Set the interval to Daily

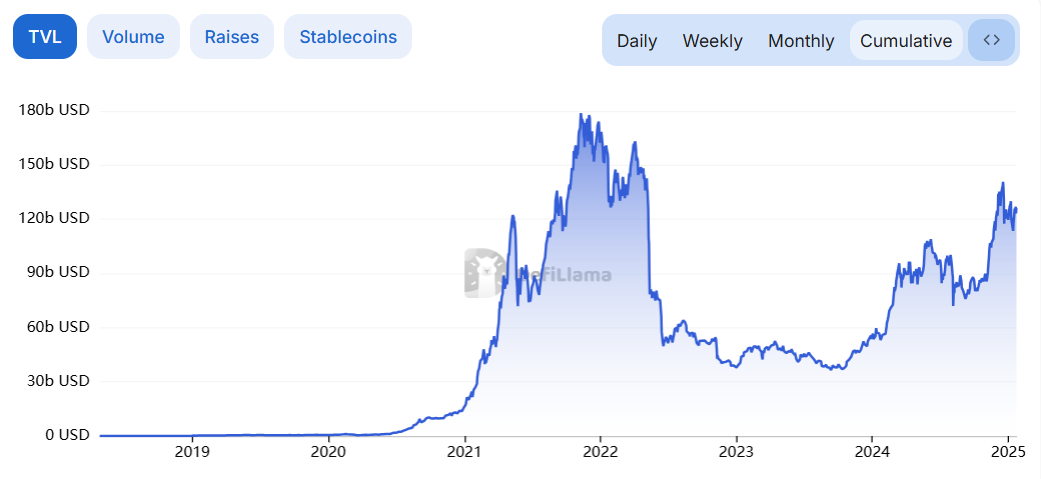[x=637, y=41]
